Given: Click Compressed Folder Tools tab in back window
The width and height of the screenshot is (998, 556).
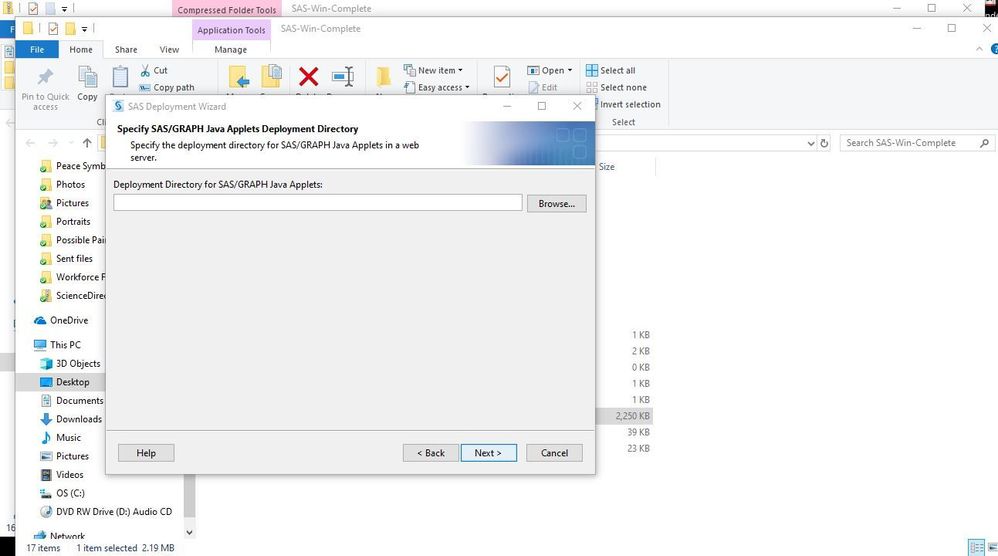Looking at the screenshot, I should click(227, 10).
